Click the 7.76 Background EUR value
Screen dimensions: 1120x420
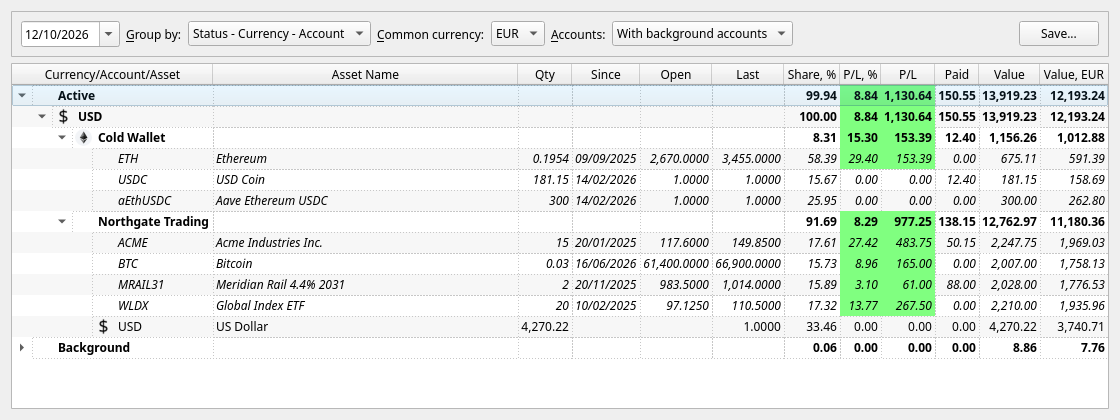click(1074, 348)
